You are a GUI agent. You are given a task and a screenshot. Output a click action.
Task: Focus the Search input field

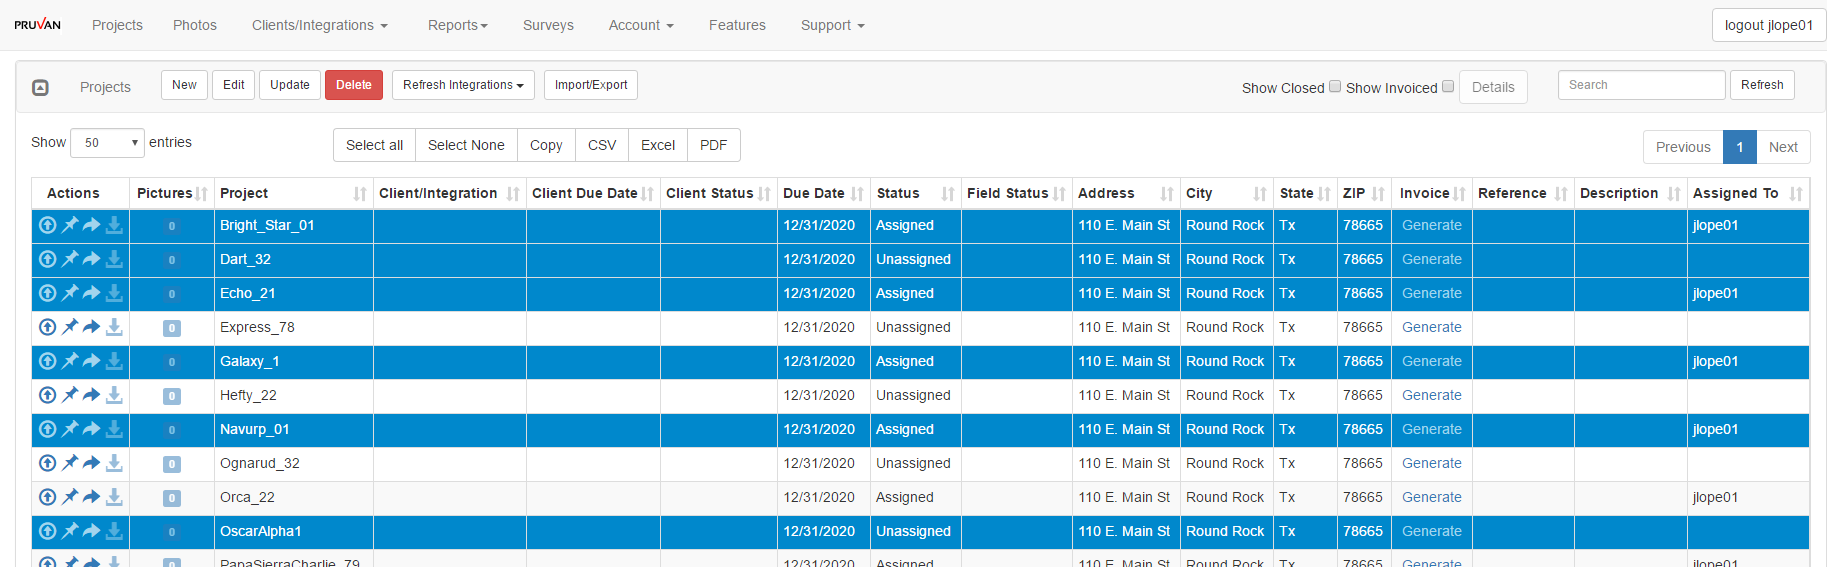[1640, 86]
